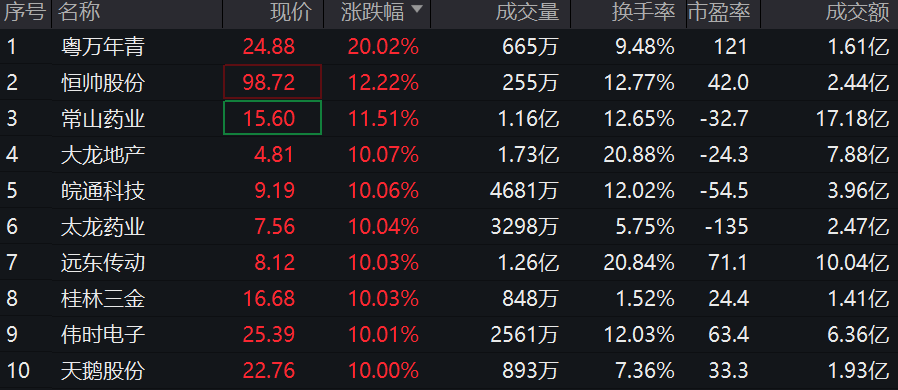This screenshot has height=390, width=898.
Task: Select the 常山药业 row
Action: pos(449,119)
